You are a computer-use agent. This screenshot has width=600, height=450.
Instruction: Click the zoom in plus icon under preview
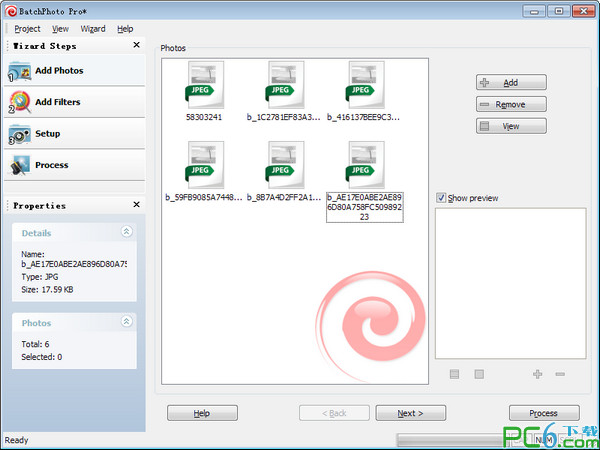point(538,374)
